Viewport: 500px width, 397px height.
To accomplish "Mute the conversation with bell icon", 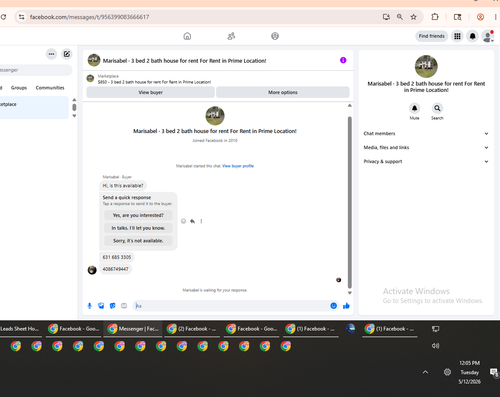I will 414,108.
